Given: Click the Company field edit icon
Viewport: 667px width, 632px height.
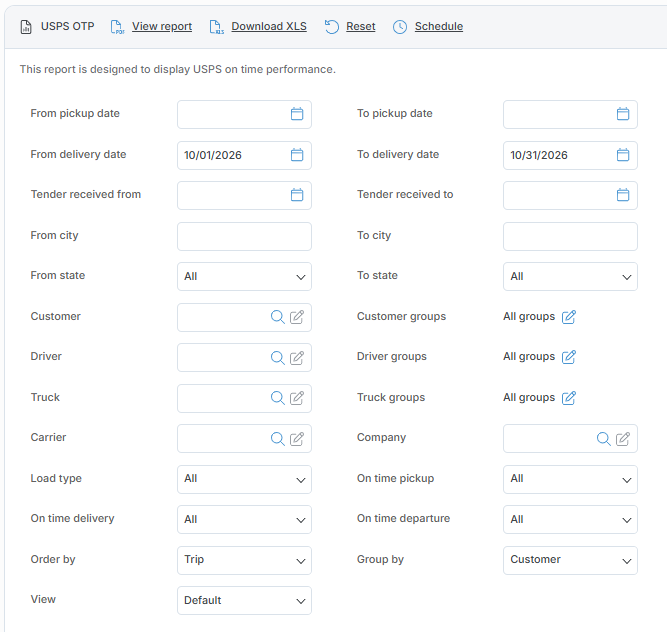Looking at the screenshot, I should tap(623, 438).
